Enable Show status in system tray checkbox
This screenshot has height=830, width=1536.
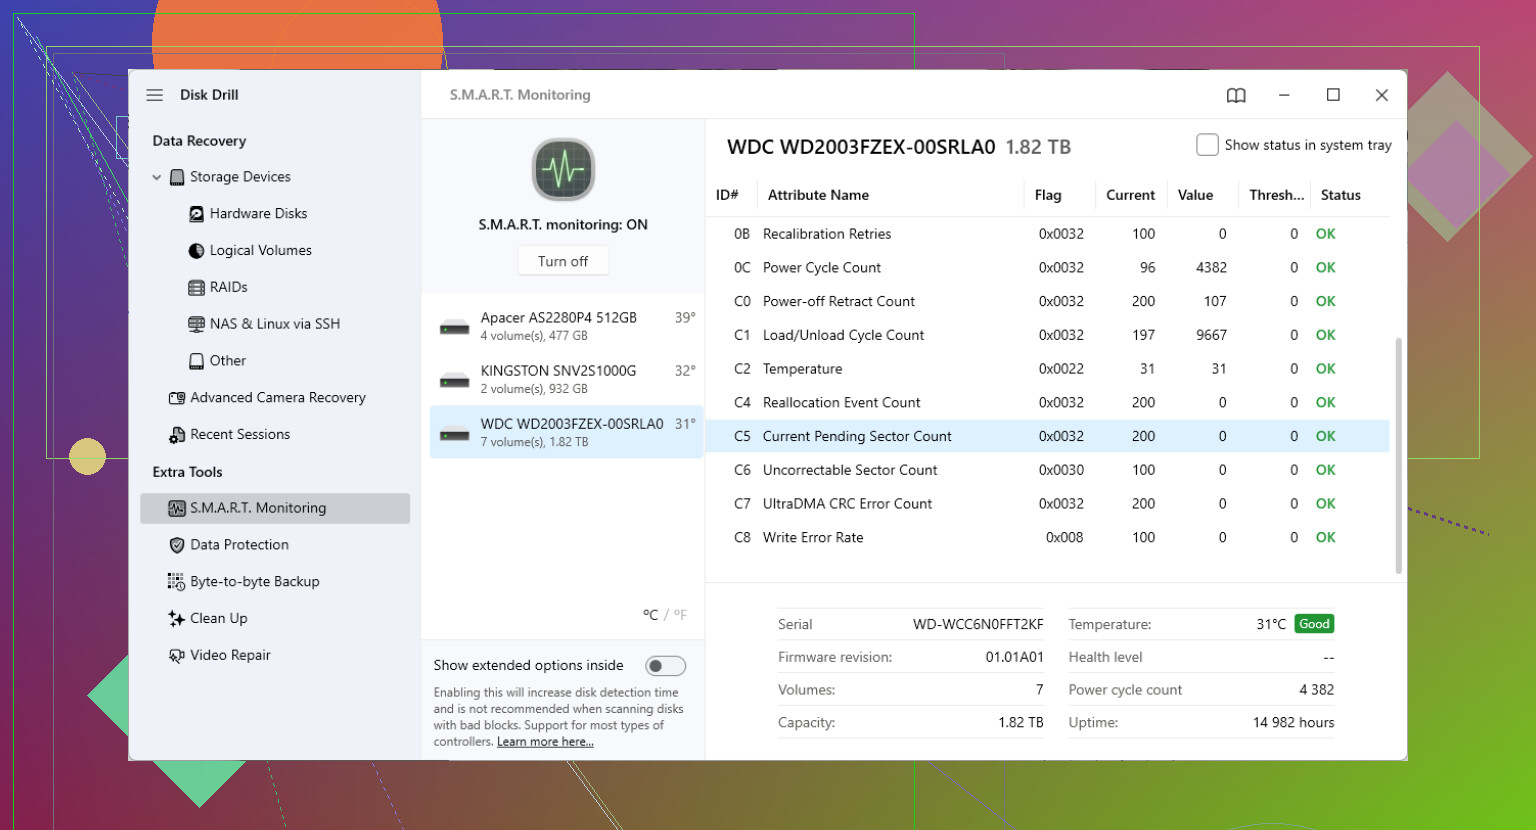pos(1207,145)
